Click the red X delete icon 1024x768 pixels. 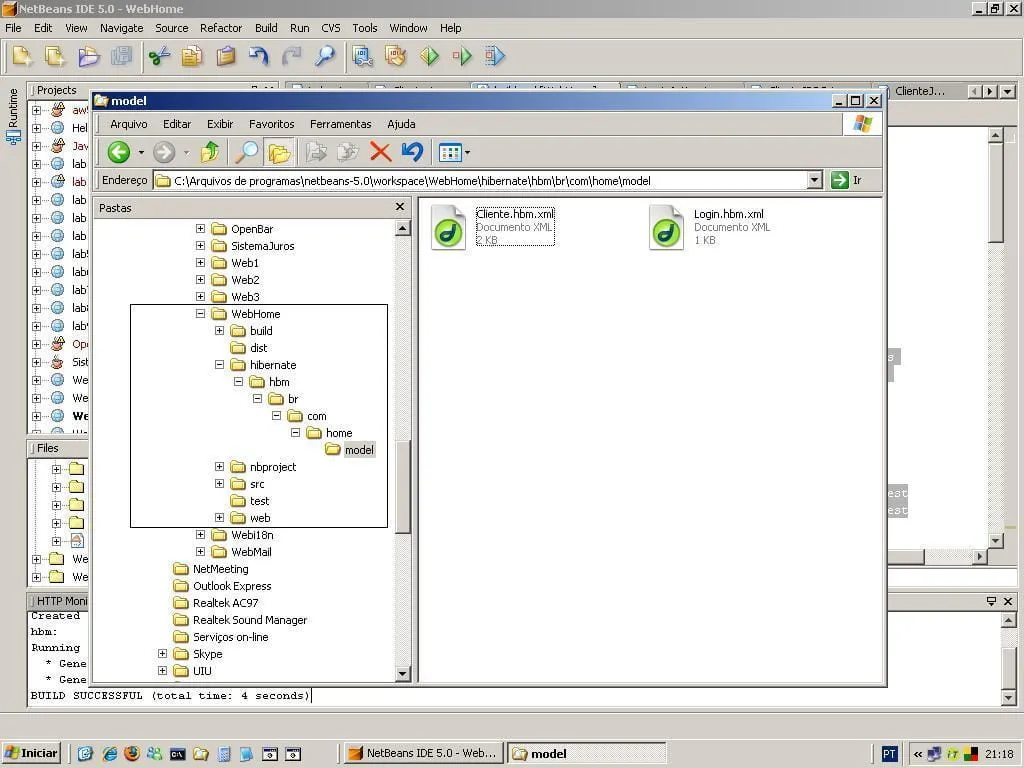coord(380,152)
